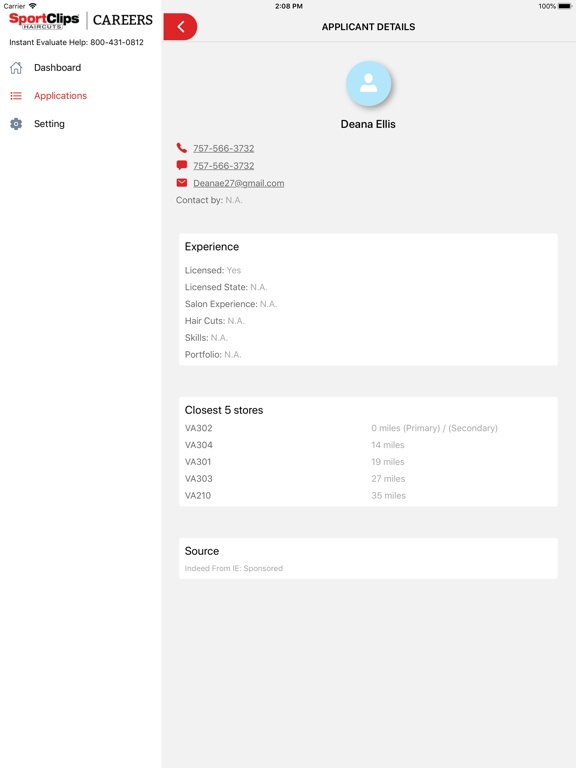Click the 27 miles distance
The width and height of the screenshot is (576, 768).
[x=388, y=479]
